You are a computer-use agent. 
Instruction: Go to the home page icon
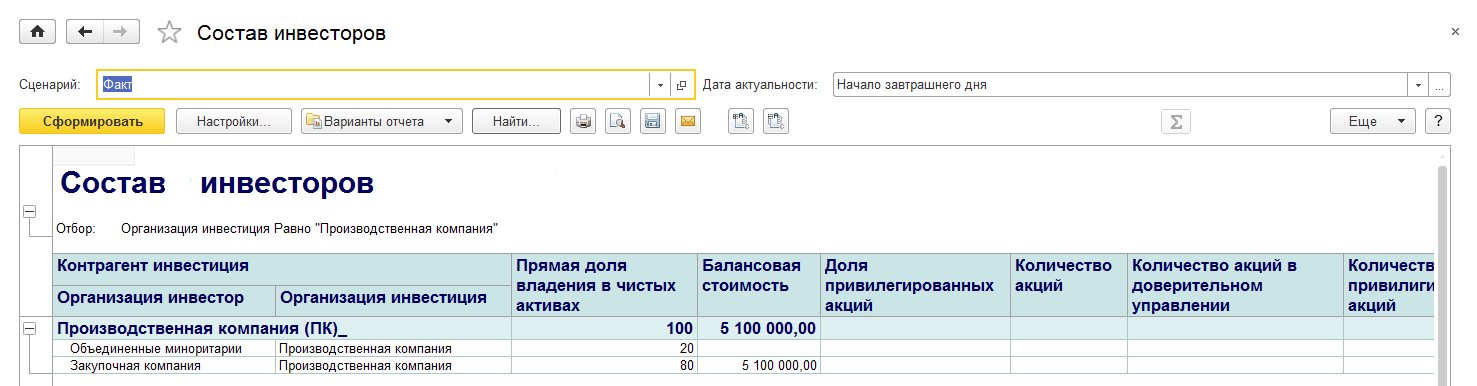pyautogui.click(x=38, y=32)
